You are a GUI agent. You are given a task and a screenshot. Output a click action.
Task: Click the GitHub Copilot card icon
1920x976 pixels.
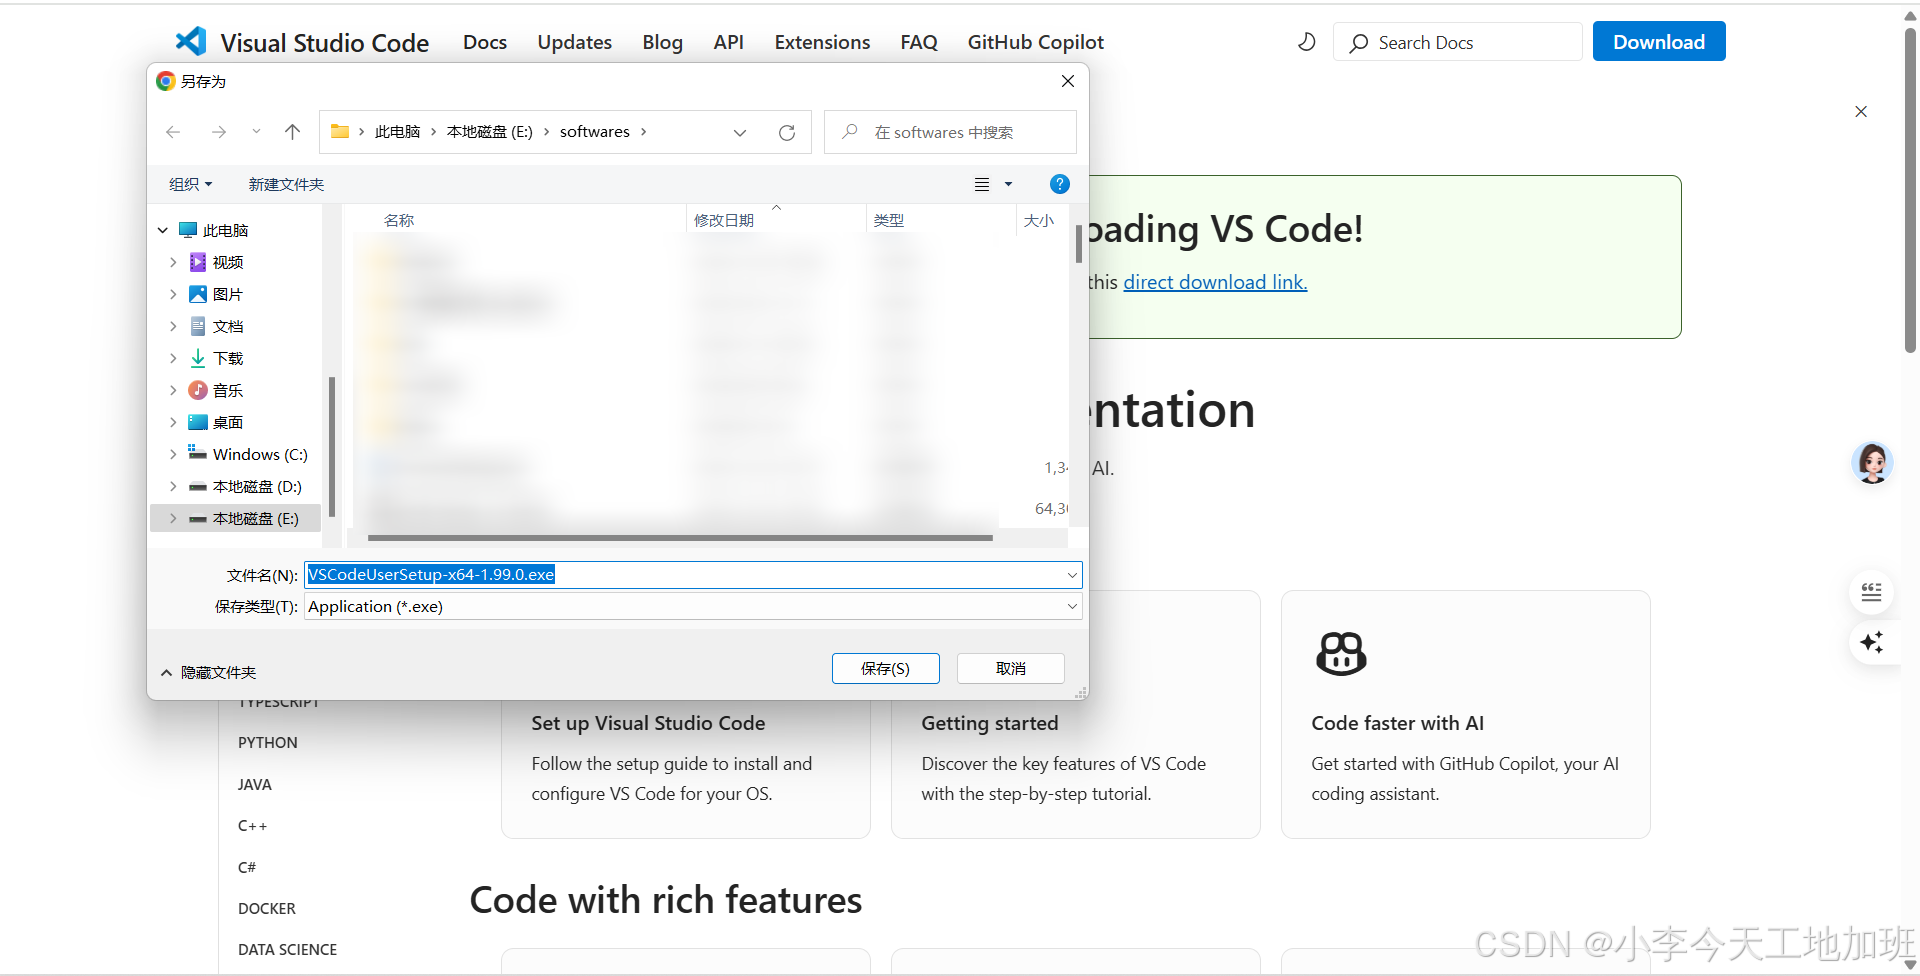coord(1341,654)
